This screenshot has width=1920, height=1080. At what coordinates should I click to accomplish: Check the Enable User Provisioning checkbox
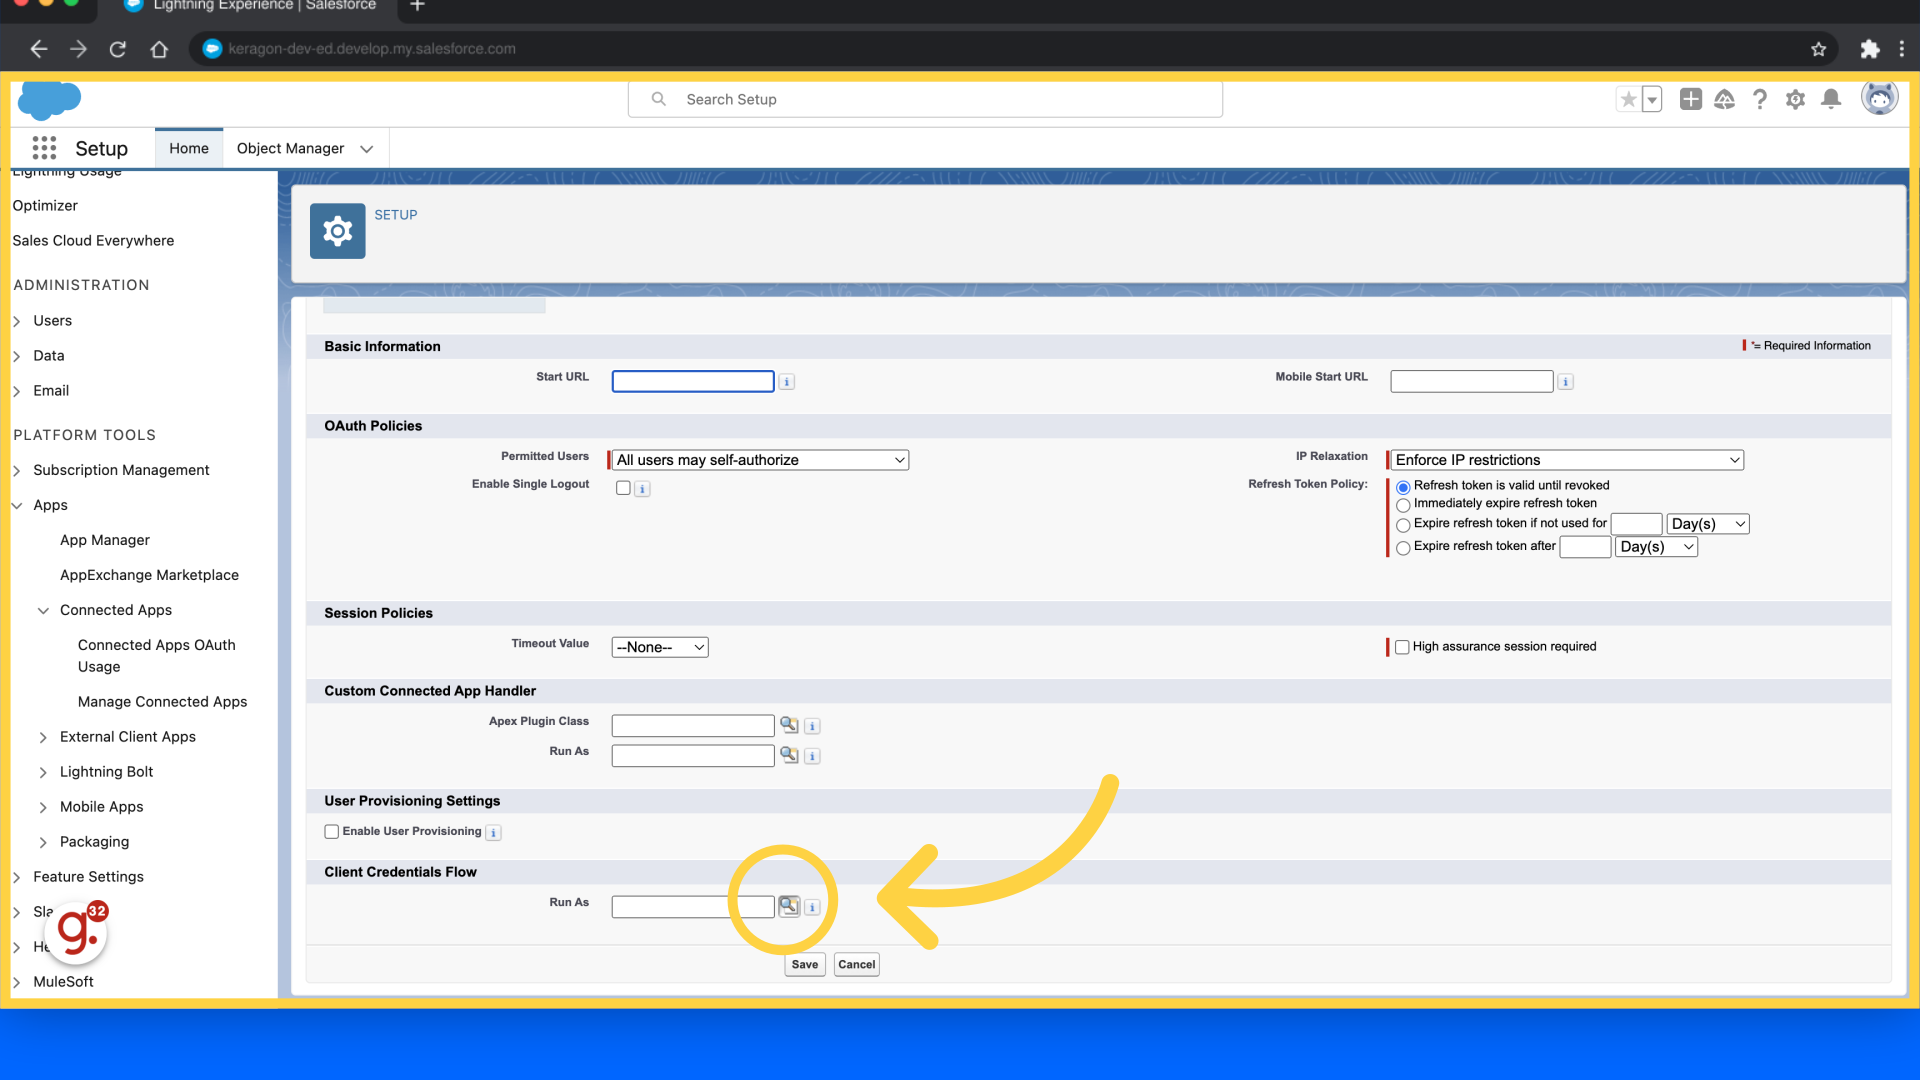point(332,832)
